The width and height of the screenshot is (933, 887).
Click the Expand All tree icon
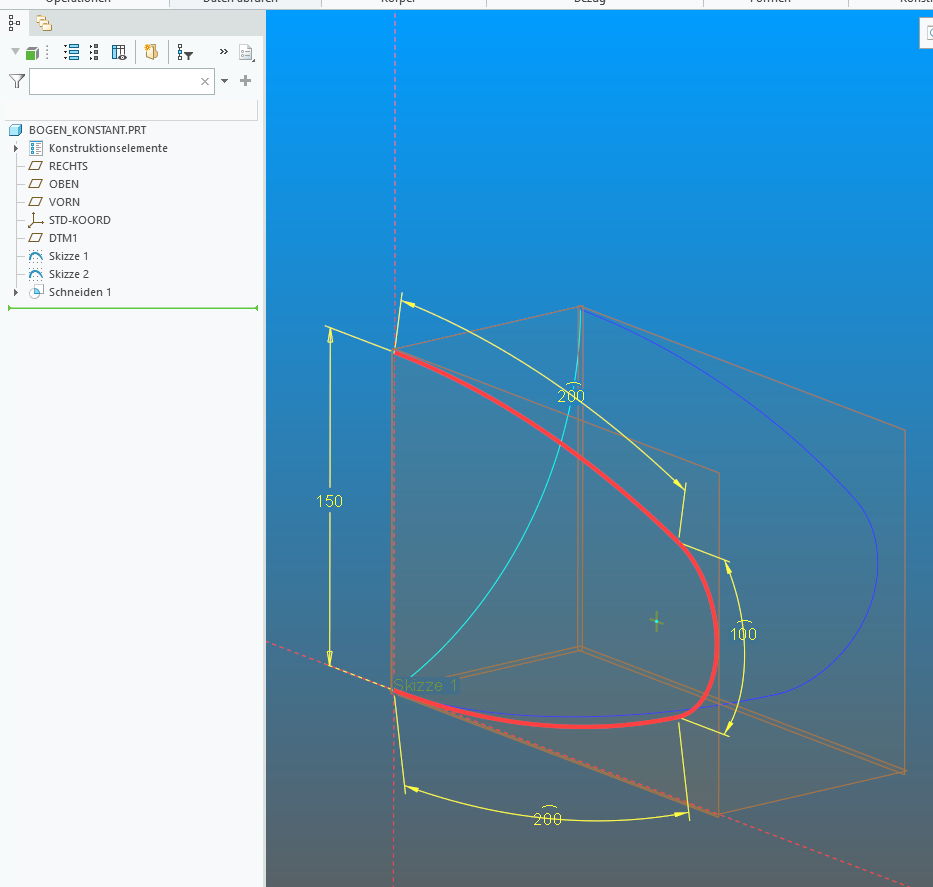(71, 52)
